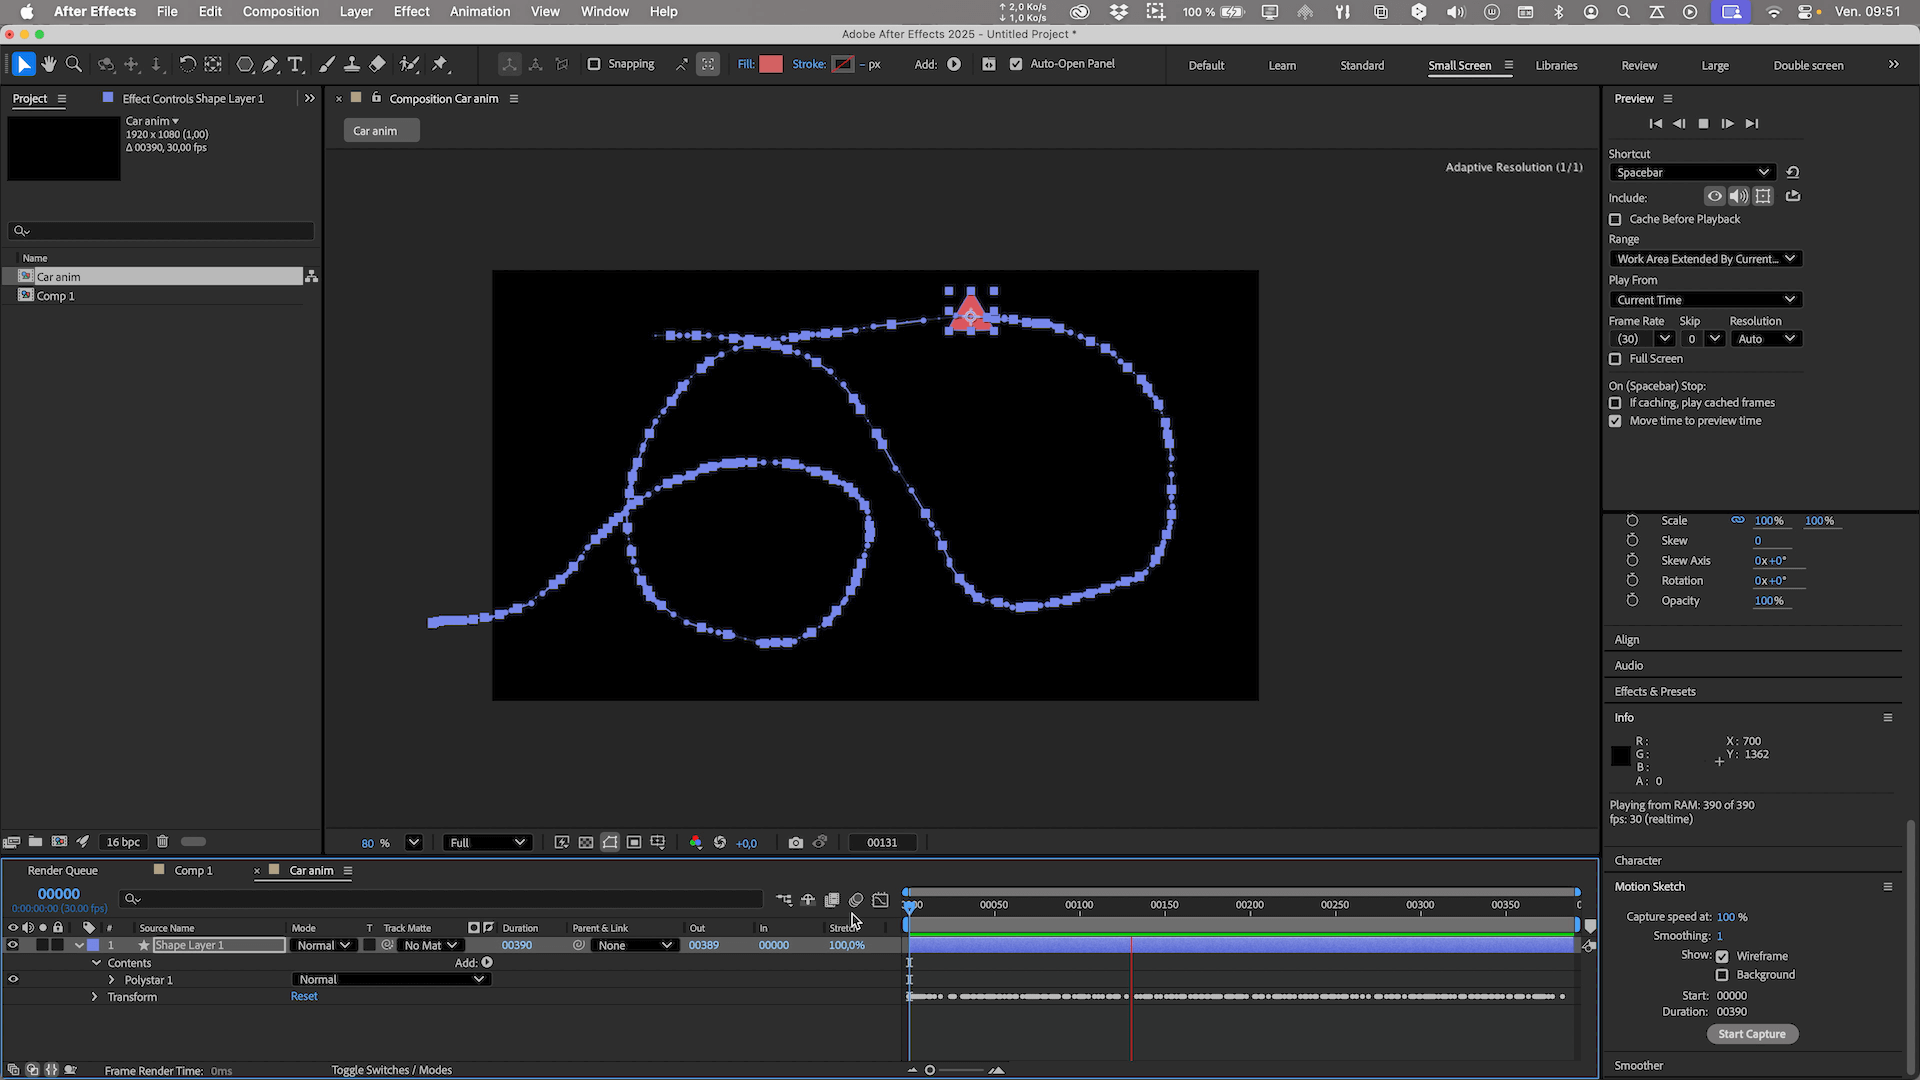Viewport: 1920px width, 1080px height.
Task: Select the Eraser tool
Action: (377, 64)
